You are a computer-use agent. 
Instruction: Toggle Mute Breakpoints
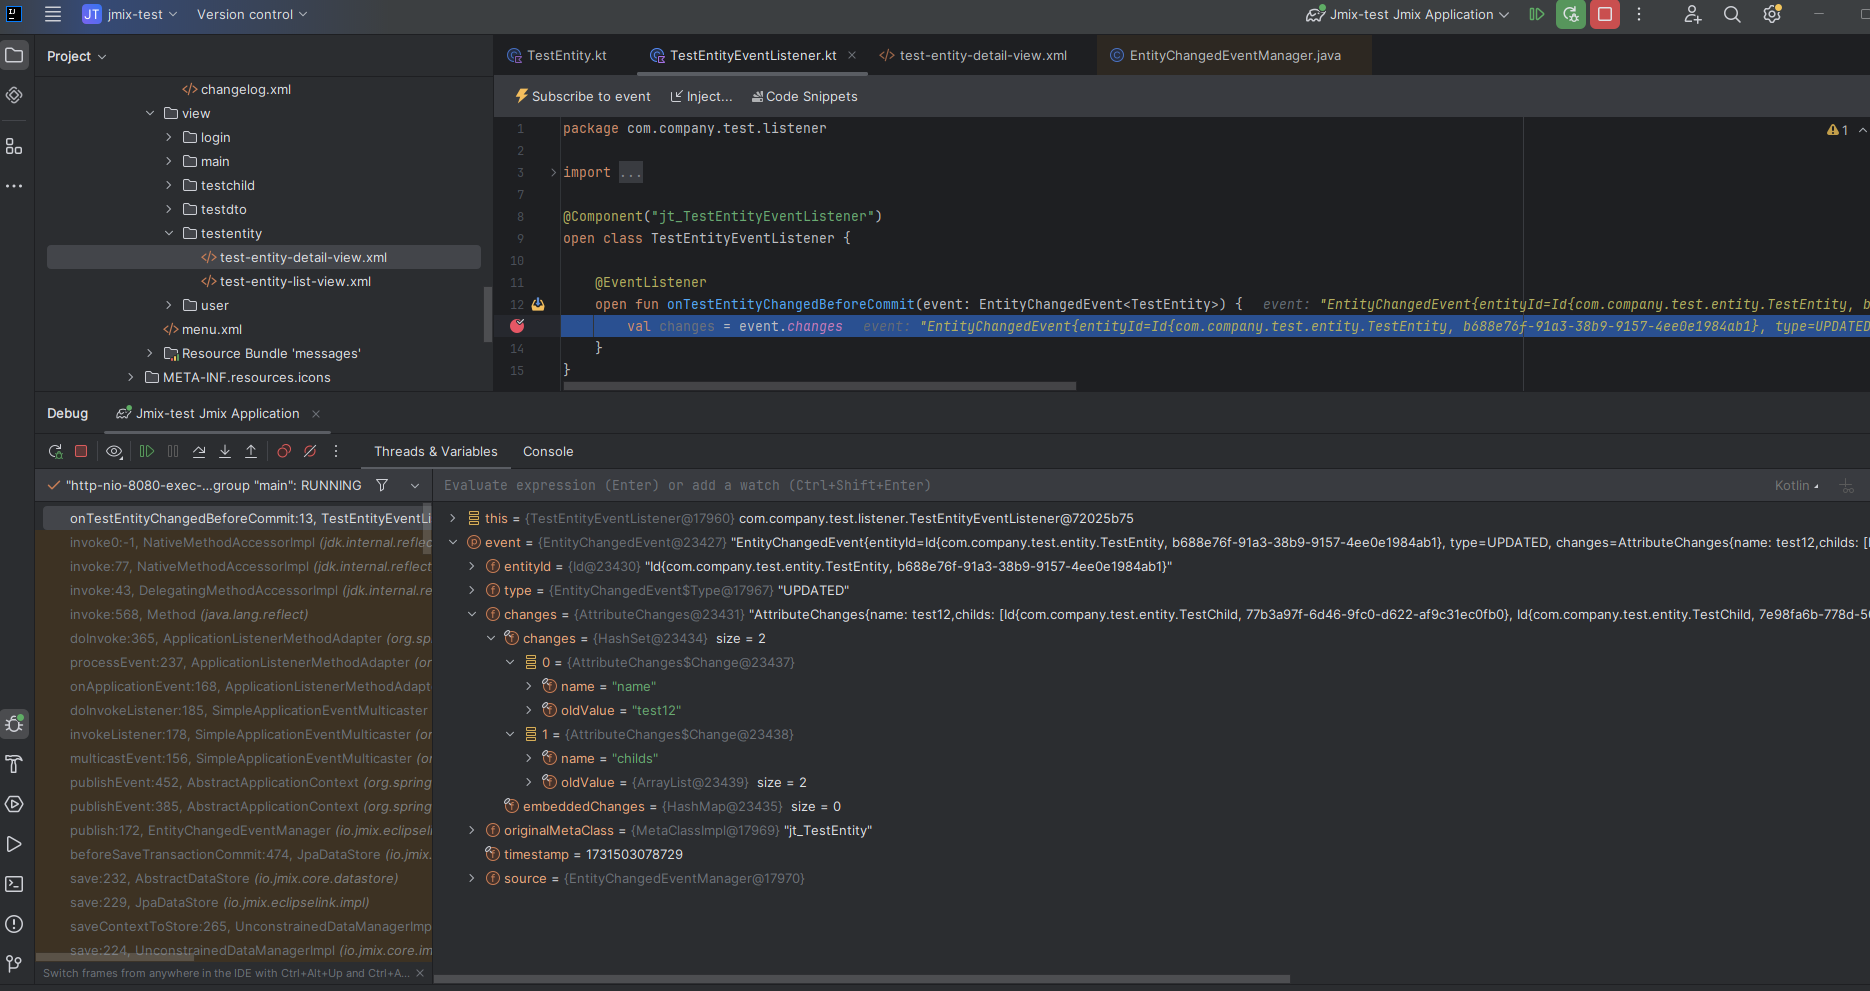click(x=310, y=452)
